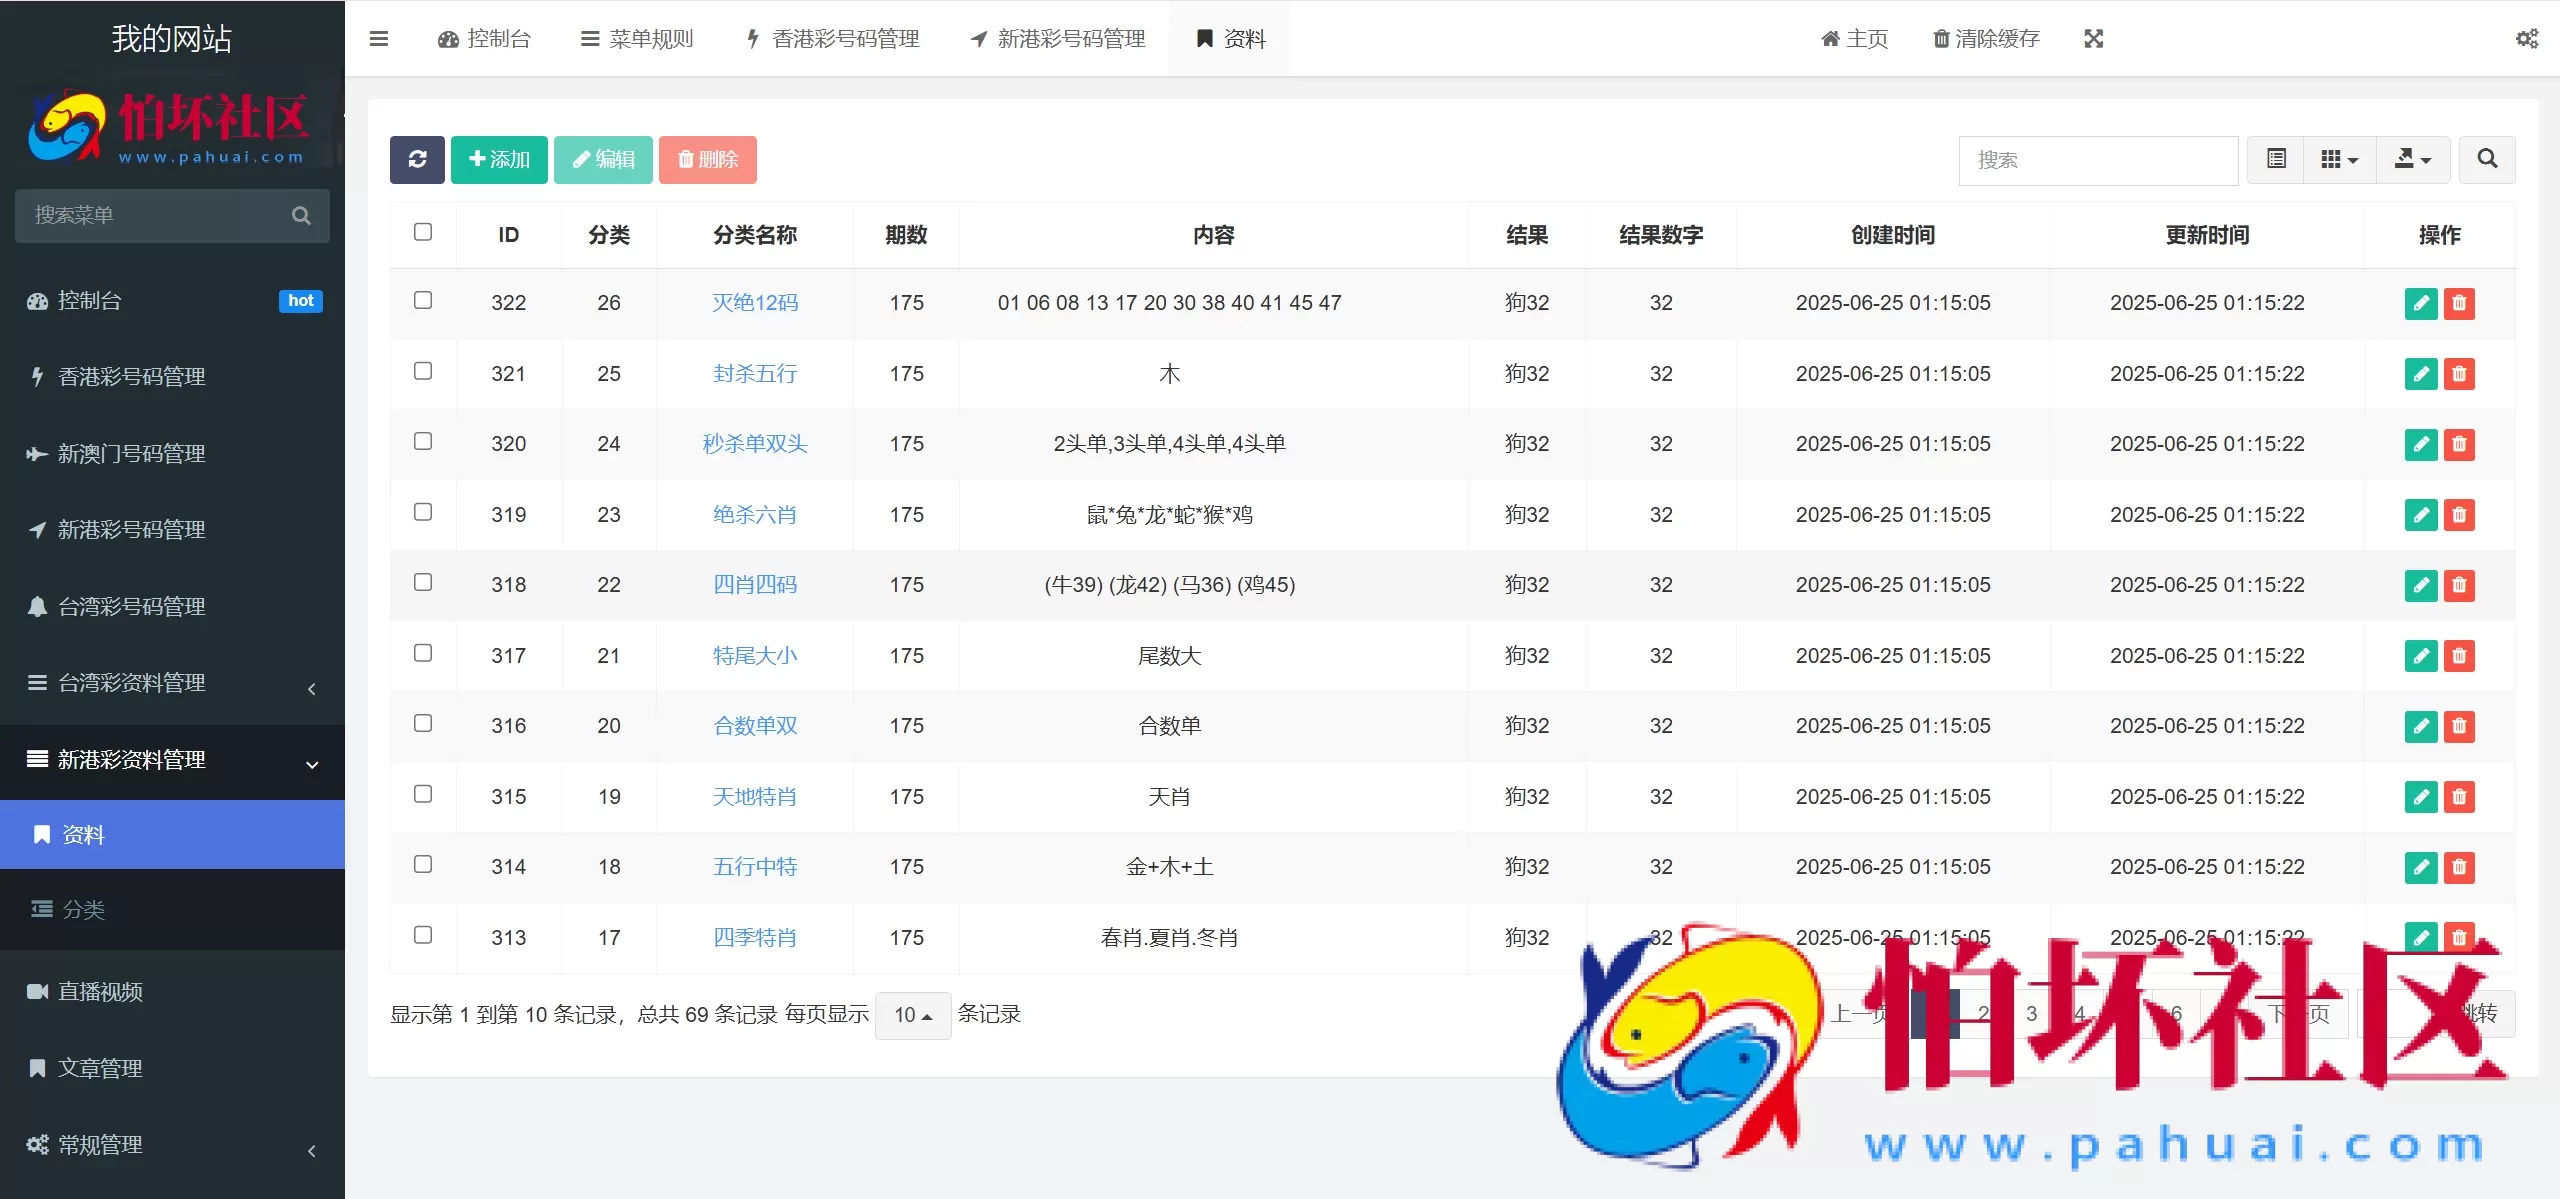Check the checkbox for record 318
Viewport: 2560px width, 1199px height.
[x=424, y=582]
